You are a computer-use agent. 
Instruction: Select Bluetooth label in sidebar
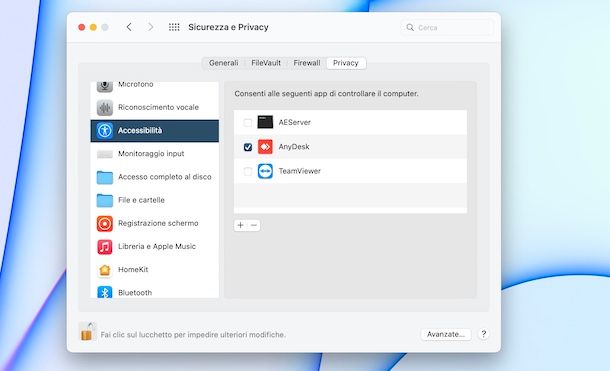[135, 293]
